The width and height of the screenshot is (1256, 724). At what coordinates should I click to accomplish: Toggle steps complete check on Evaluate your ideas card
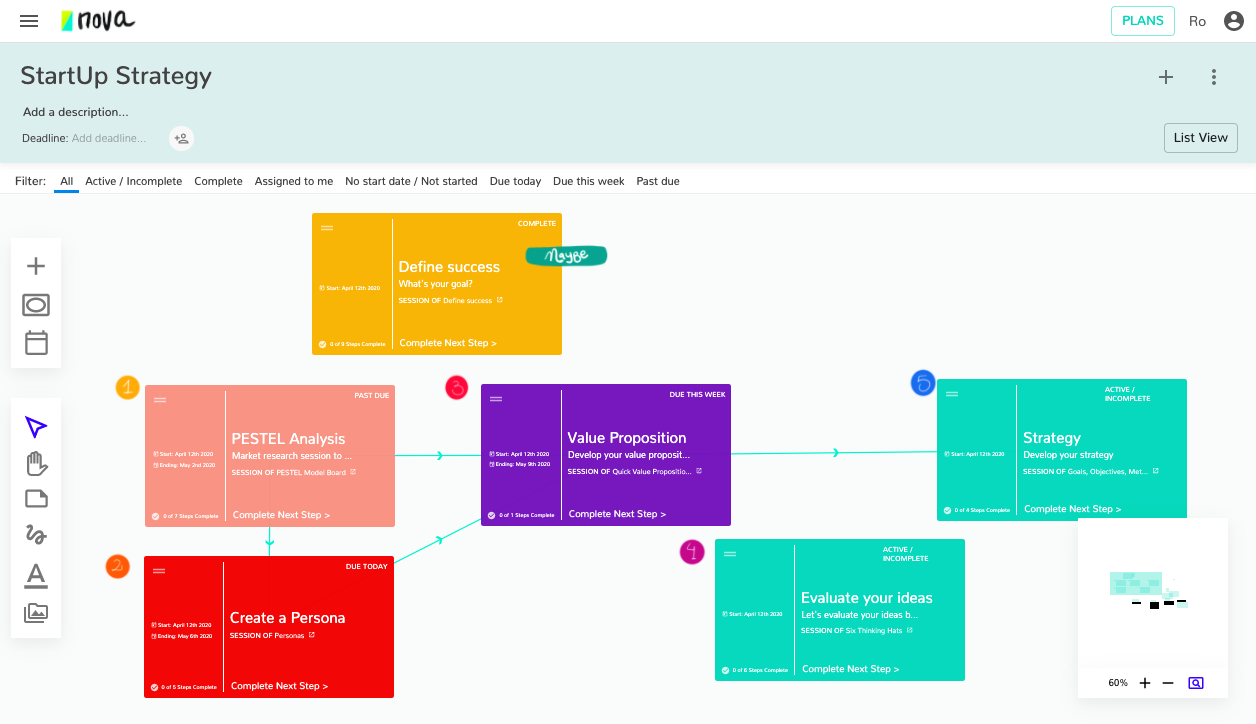tap(725, 670)
